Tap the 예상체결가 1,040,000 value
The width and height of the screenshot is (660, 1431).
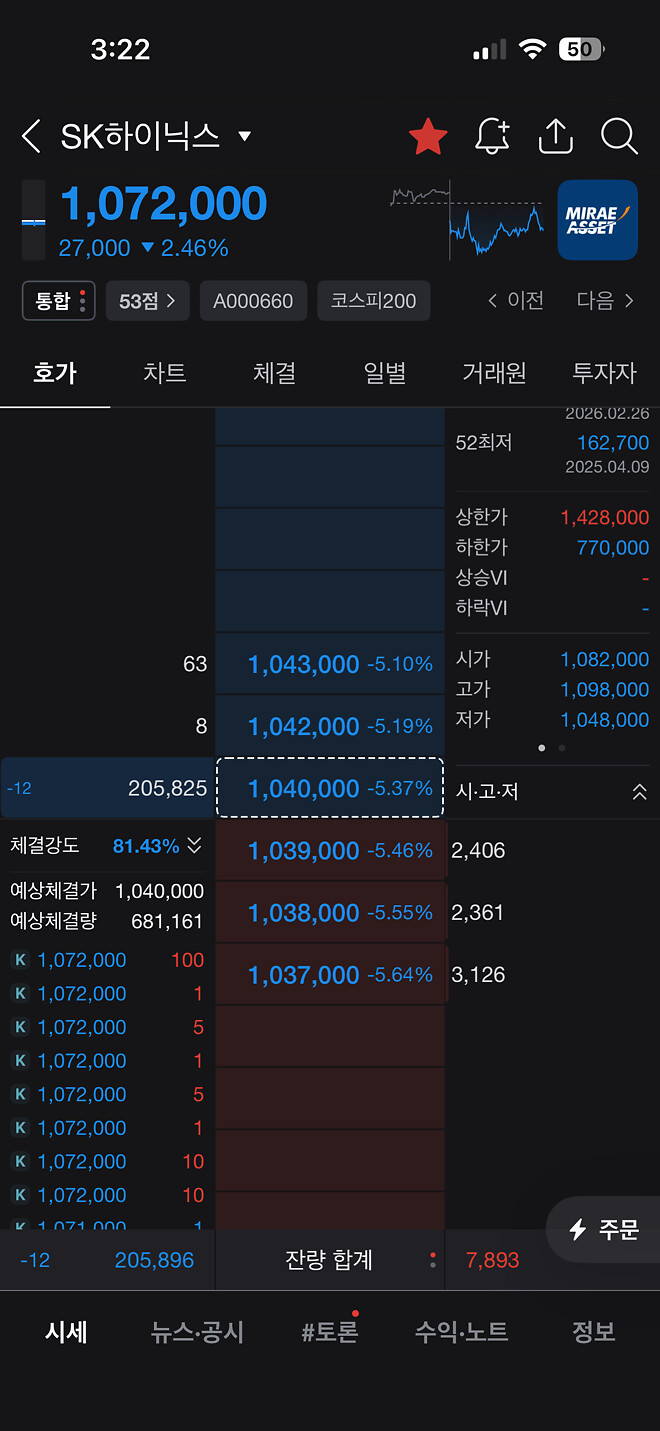click(160, 891)
